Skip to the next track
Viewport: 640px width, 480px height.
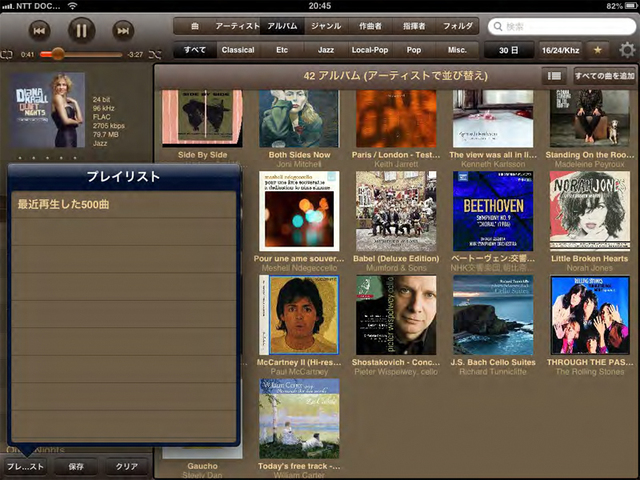click(123, 30)
